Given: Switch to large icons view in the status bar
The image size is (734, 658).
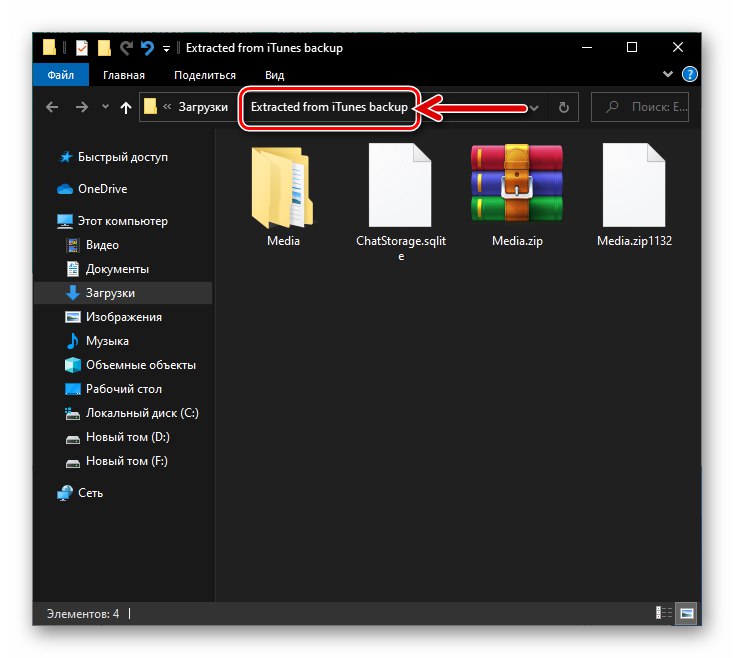Looking at the screenshot, I should click(x=687, y=613).
